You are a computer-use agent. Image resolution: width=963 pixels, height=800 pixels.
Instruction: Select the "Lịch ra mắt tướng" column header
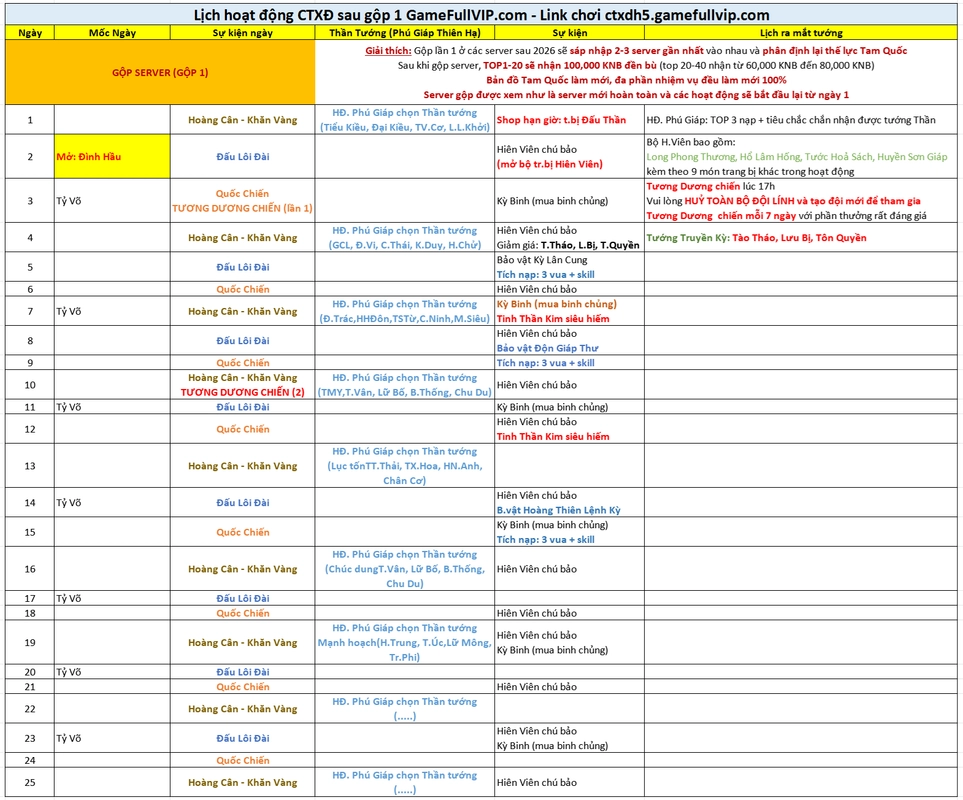(800, 33)
